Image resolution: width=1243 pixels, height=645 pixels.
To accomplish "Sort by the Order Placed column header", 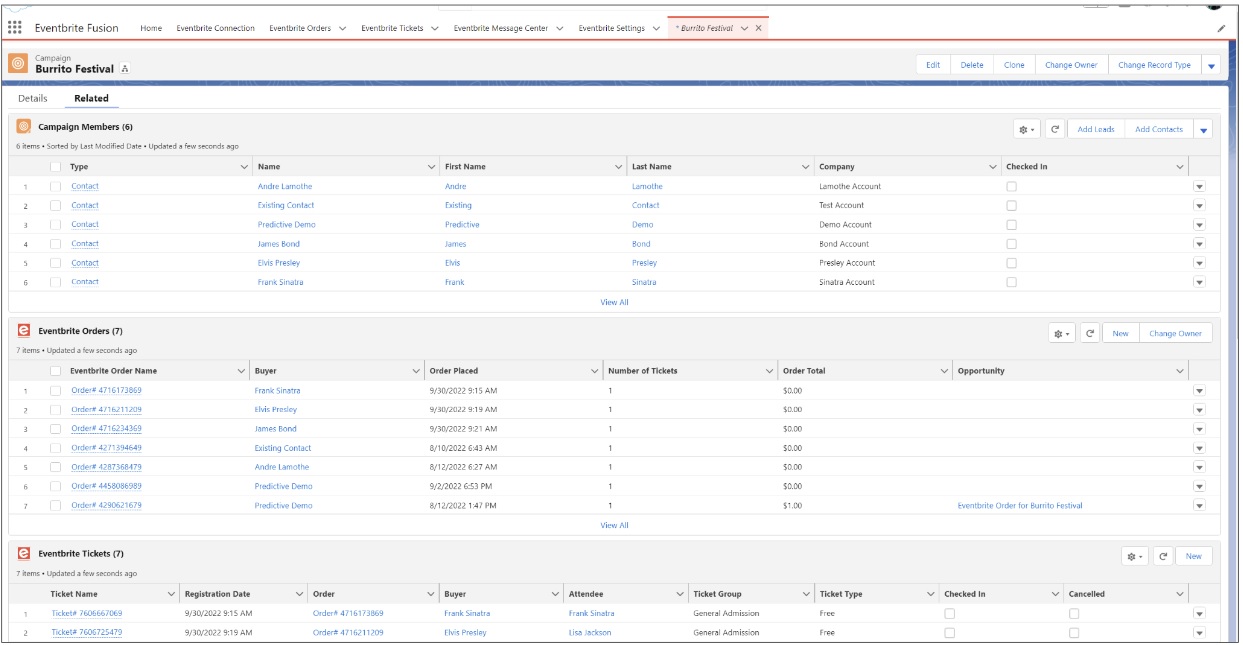I will (x=454, y=371).
